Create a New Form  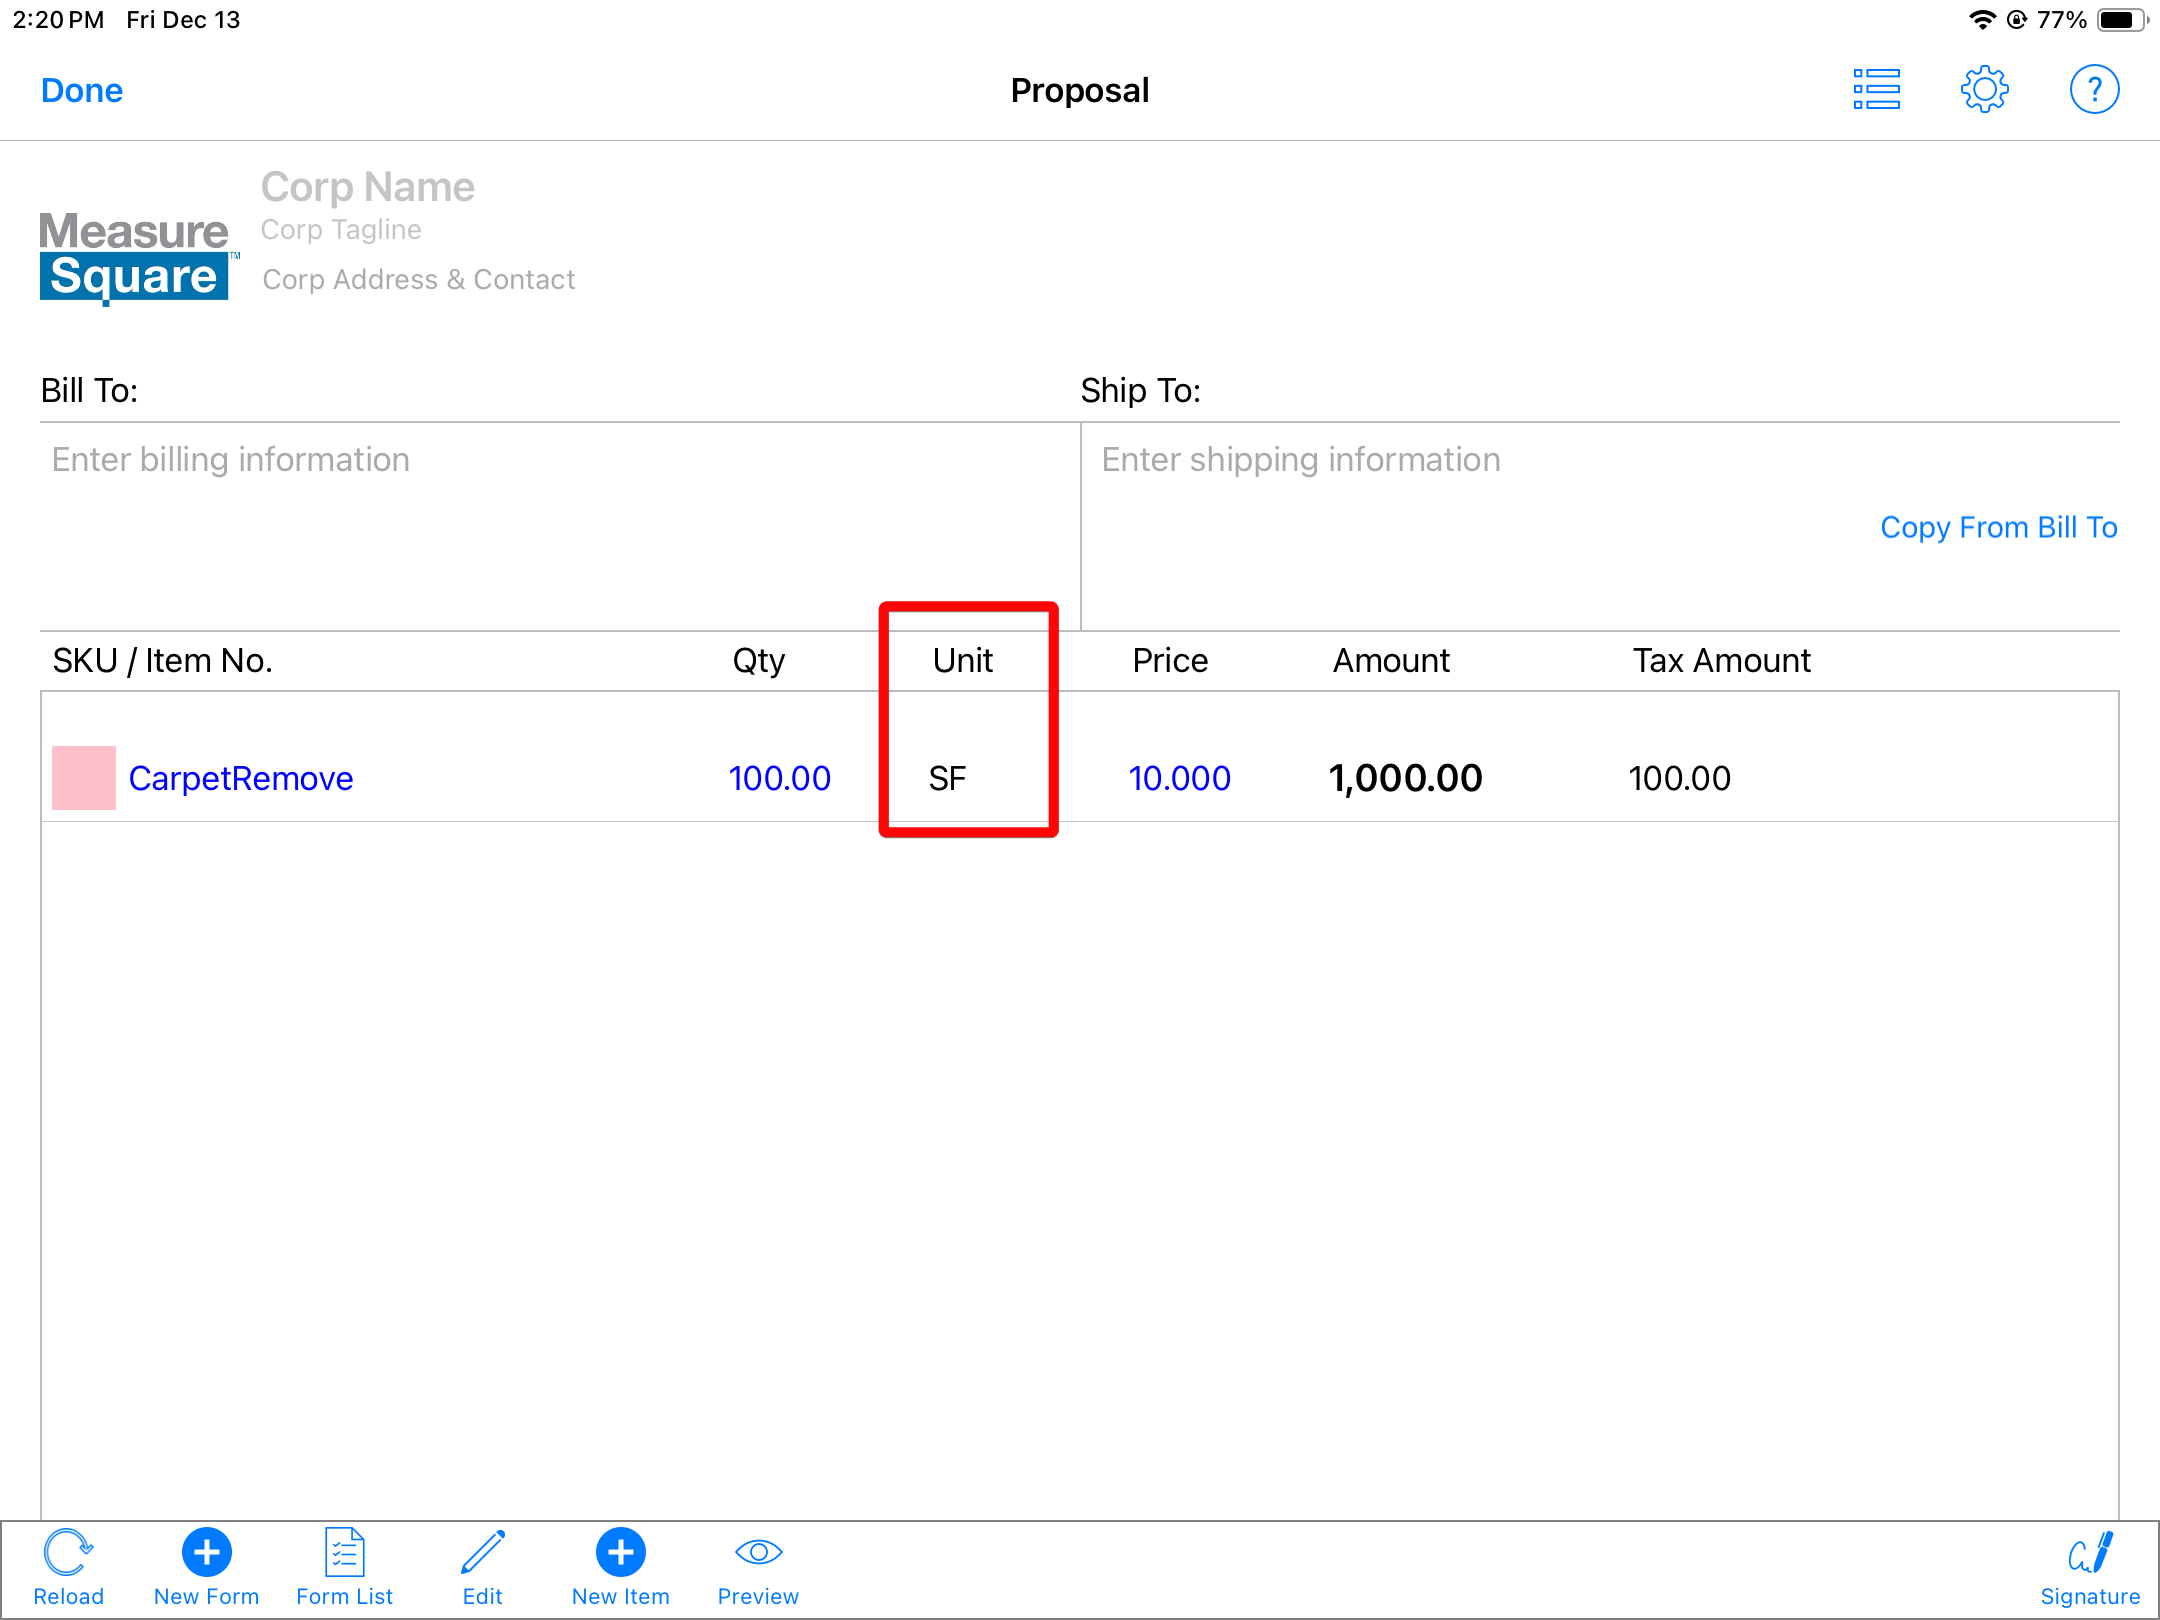tap(206, 1555)
